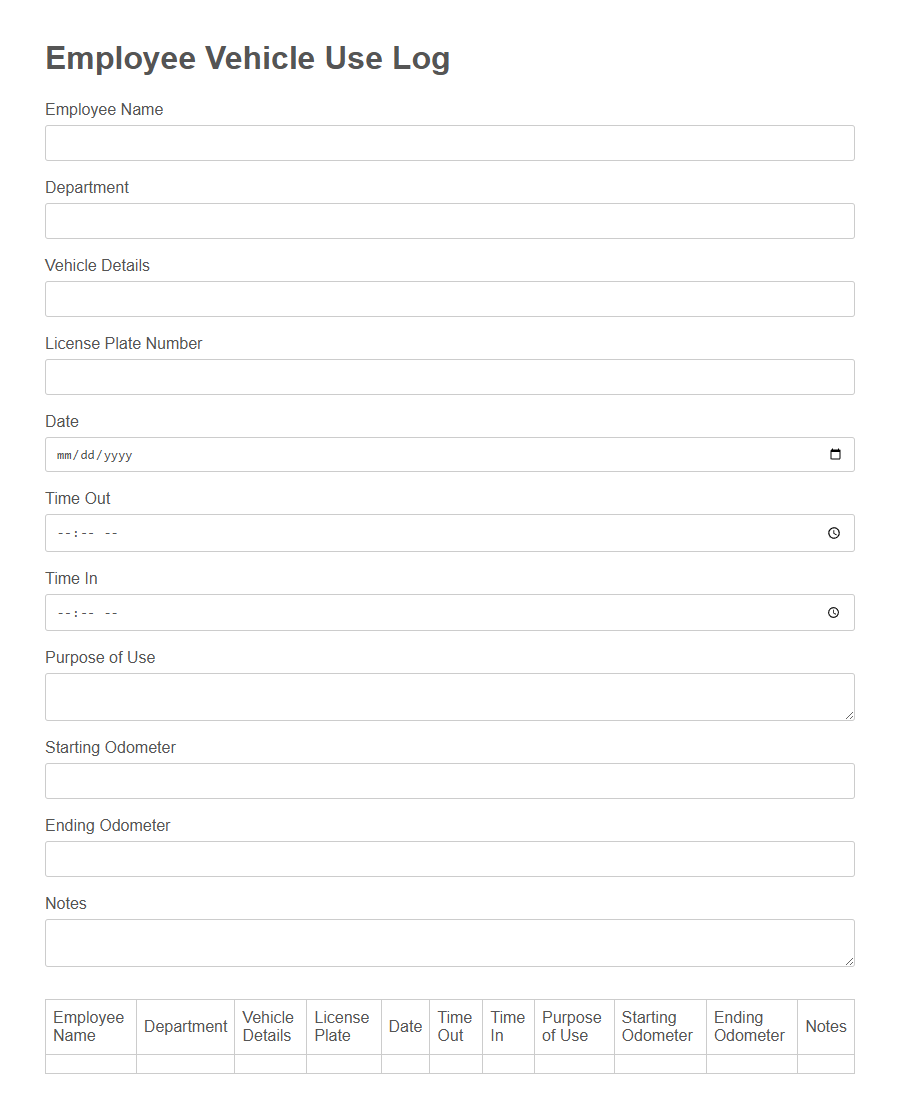Viewport: 900px width, 1114px height.
Task: Click the Purpose of Use column header in the table
Action: click(572, 1026)
